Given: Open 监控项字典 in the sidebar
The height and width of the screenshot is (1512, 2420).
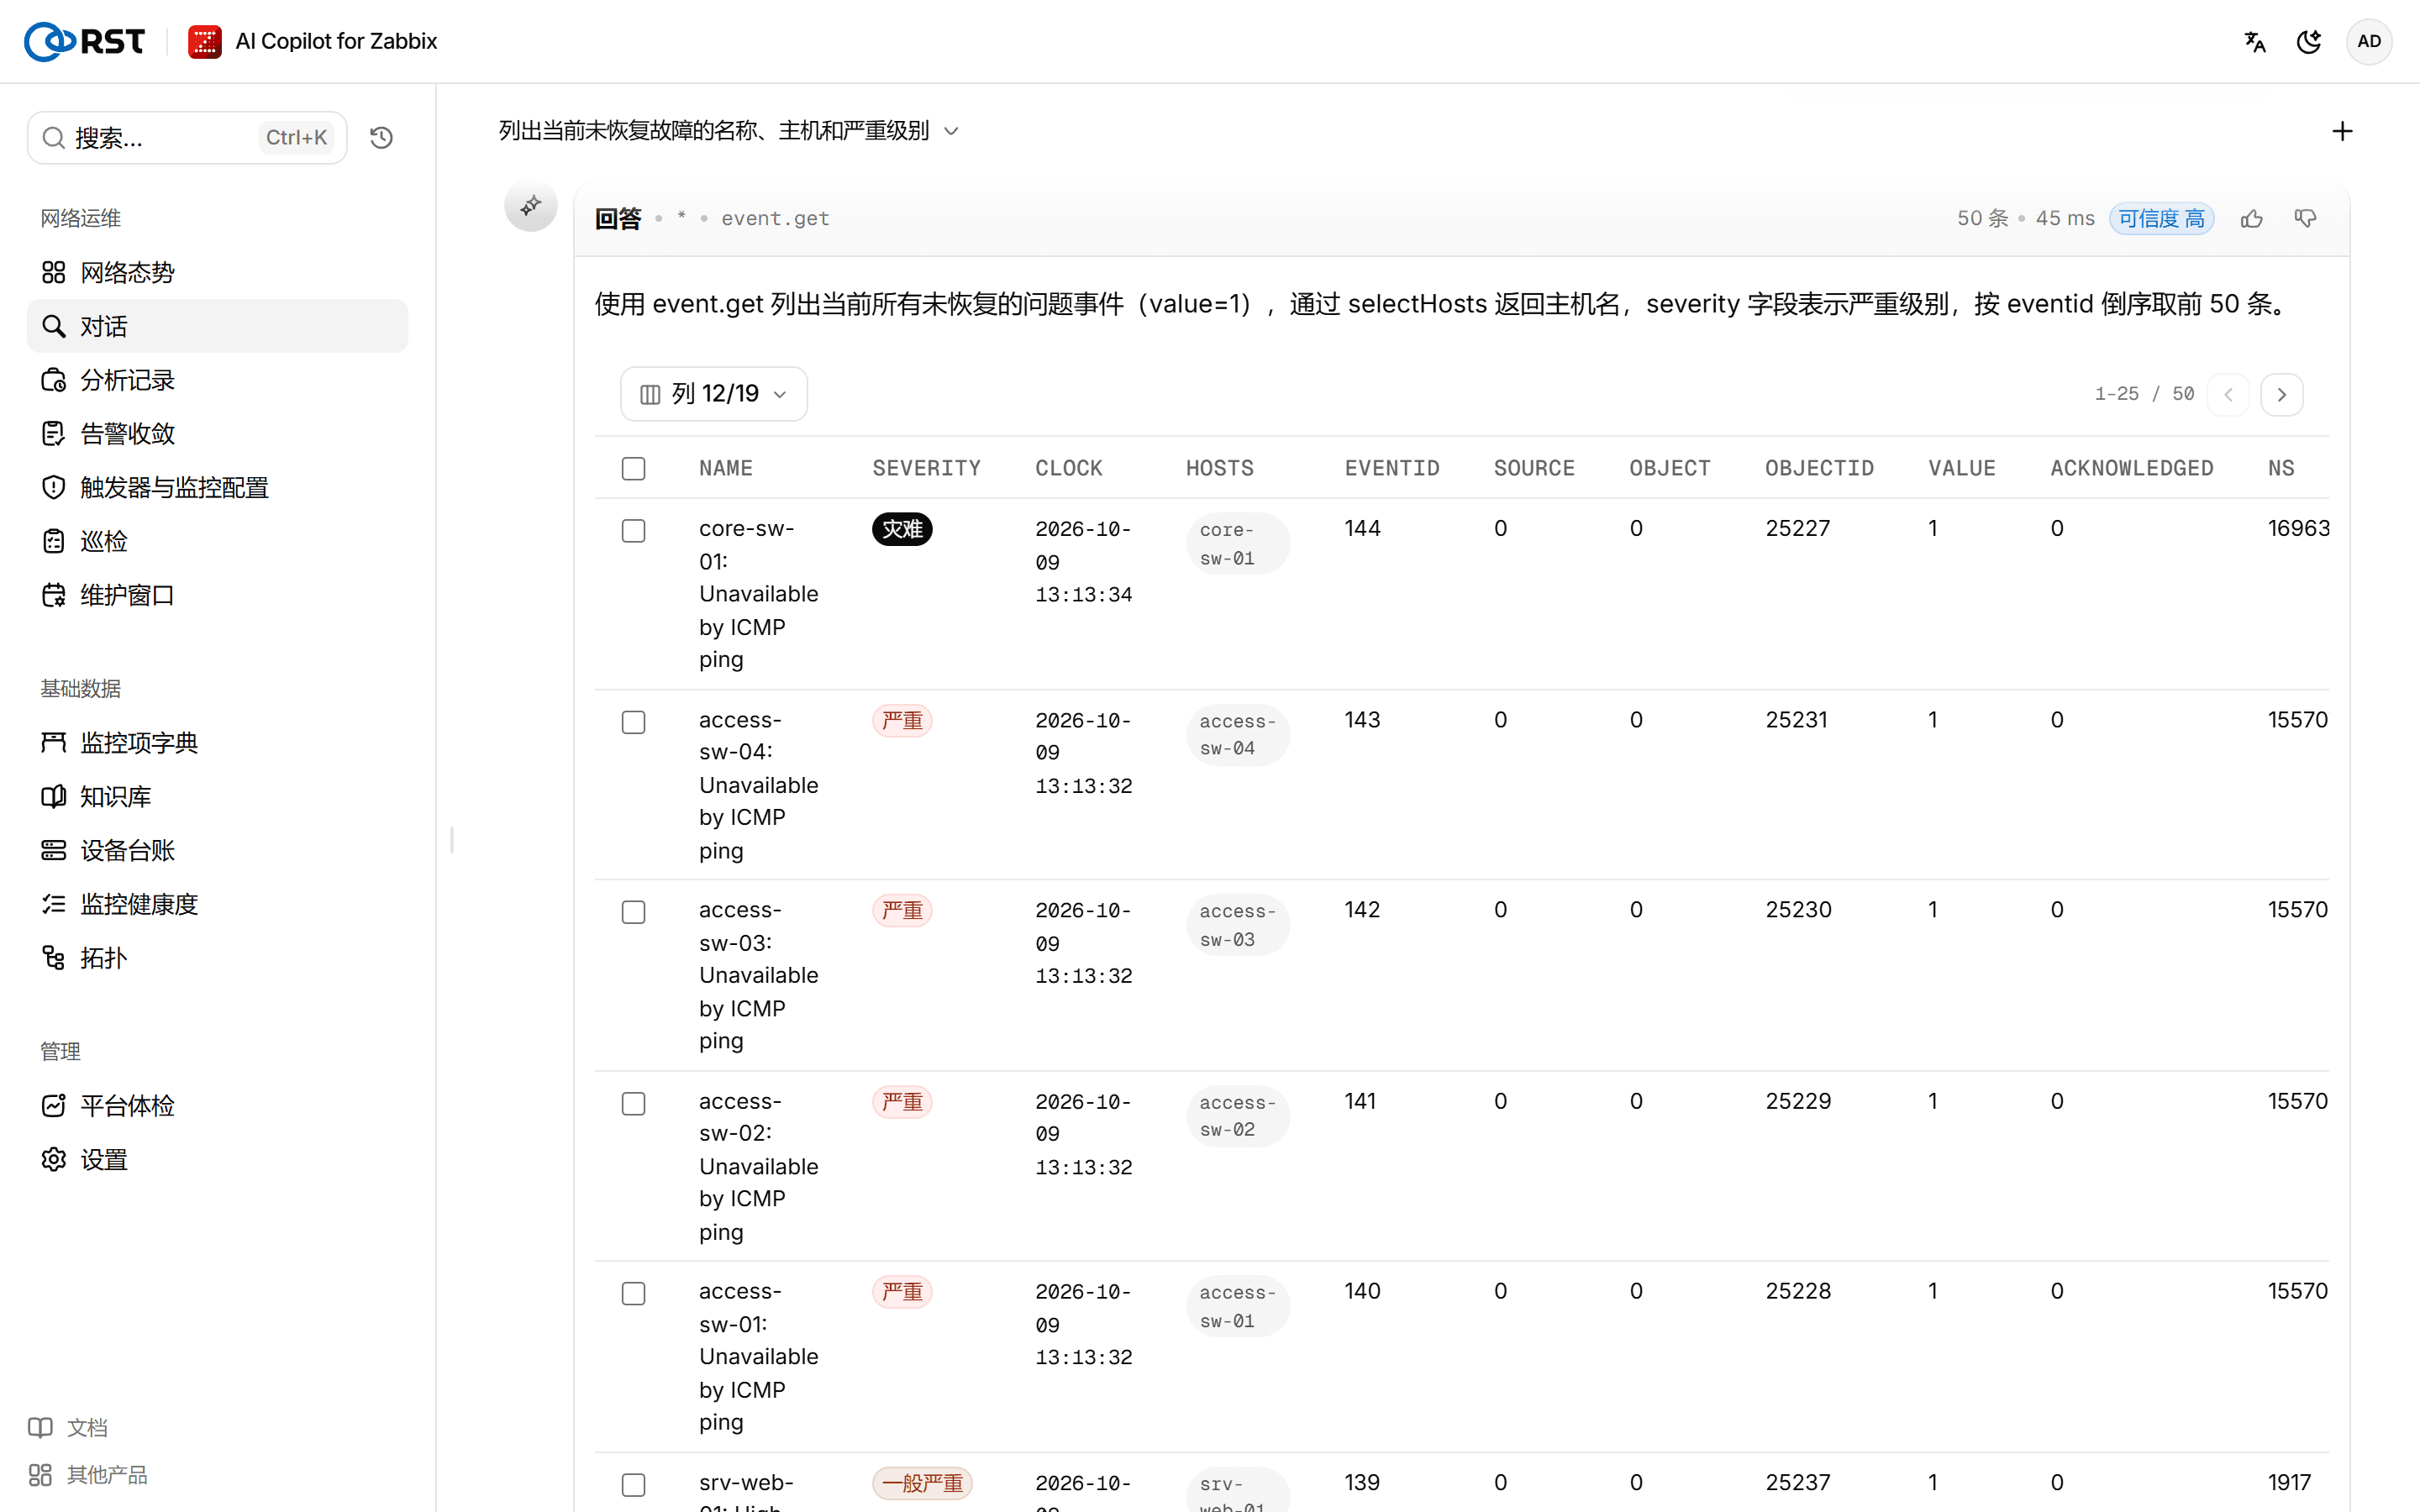Looking at the screenshot, I should pos(217,742).
